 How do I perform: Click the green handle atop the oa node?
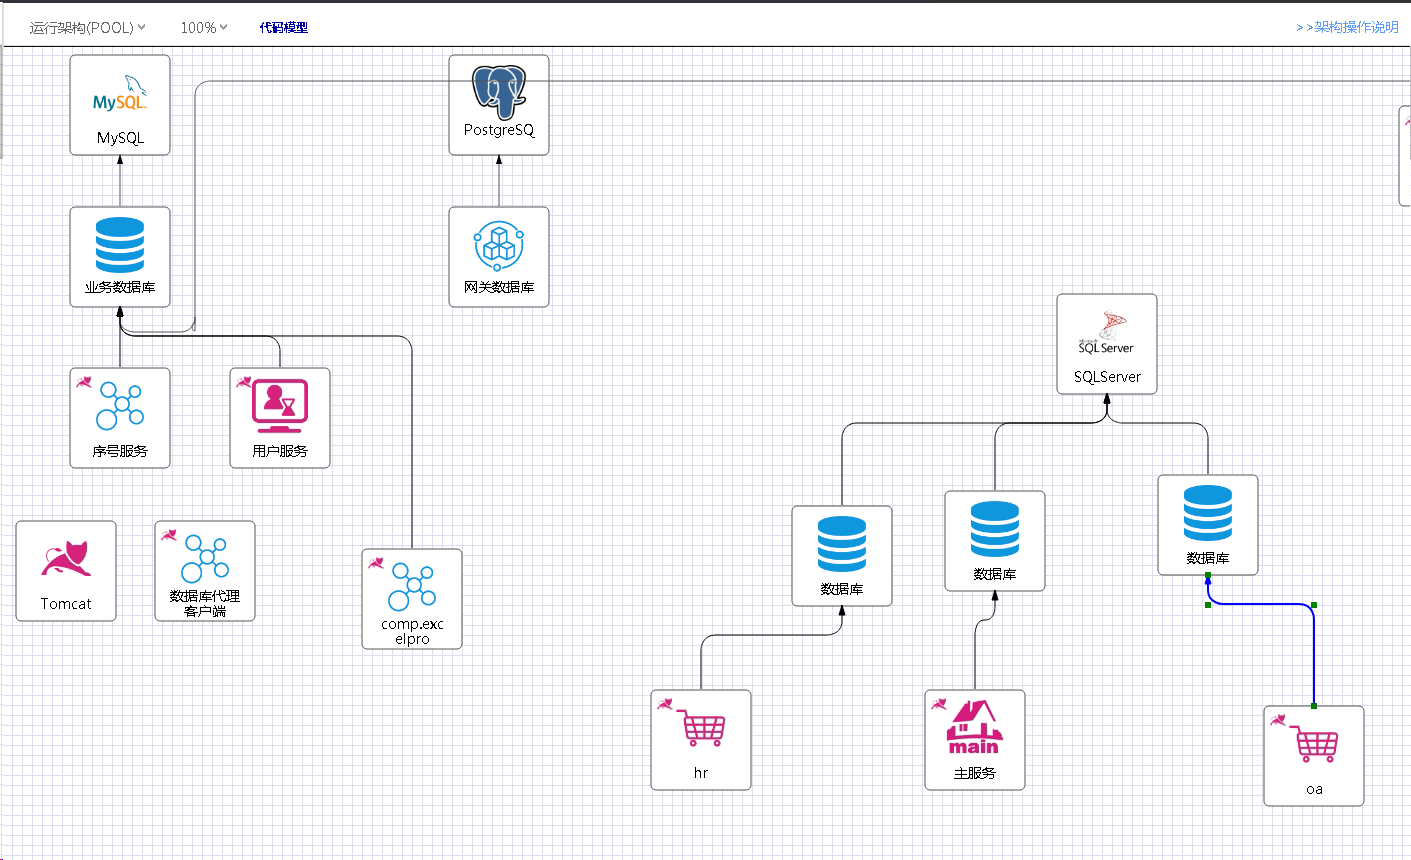[x=1314, y=705]
